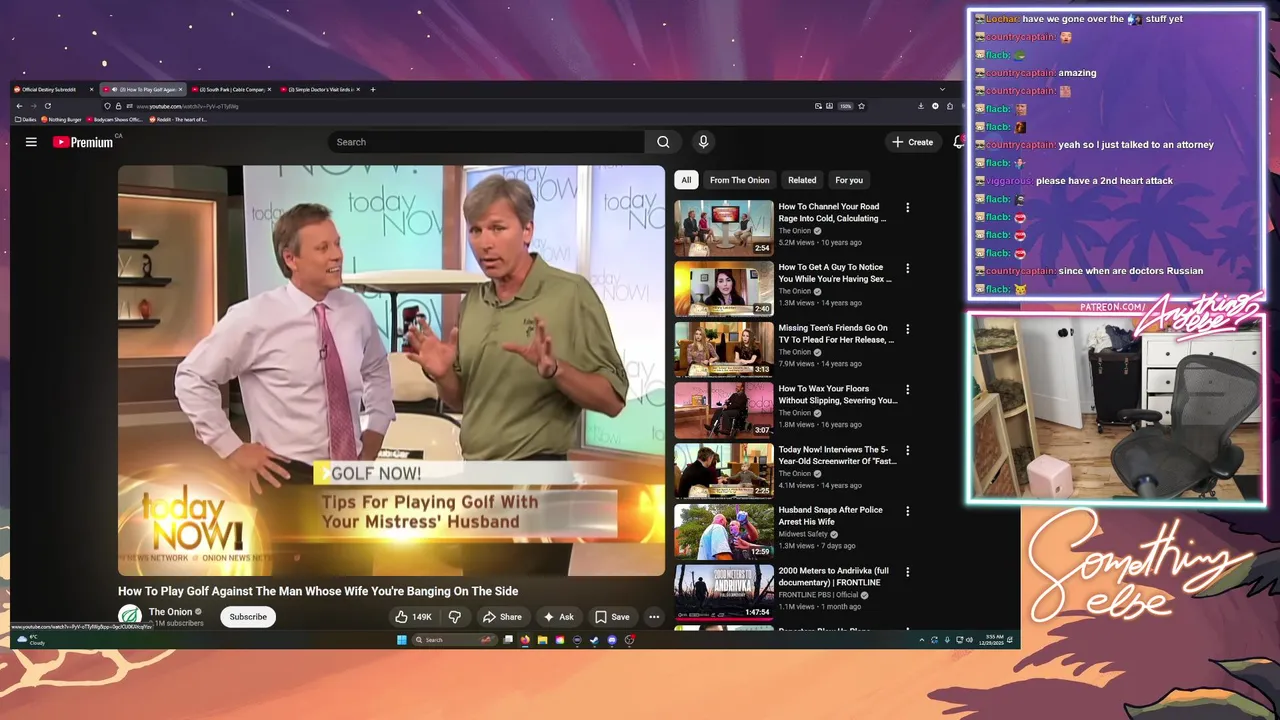
Task: Start voice search with the microphone
Action: tap(703, 142)
